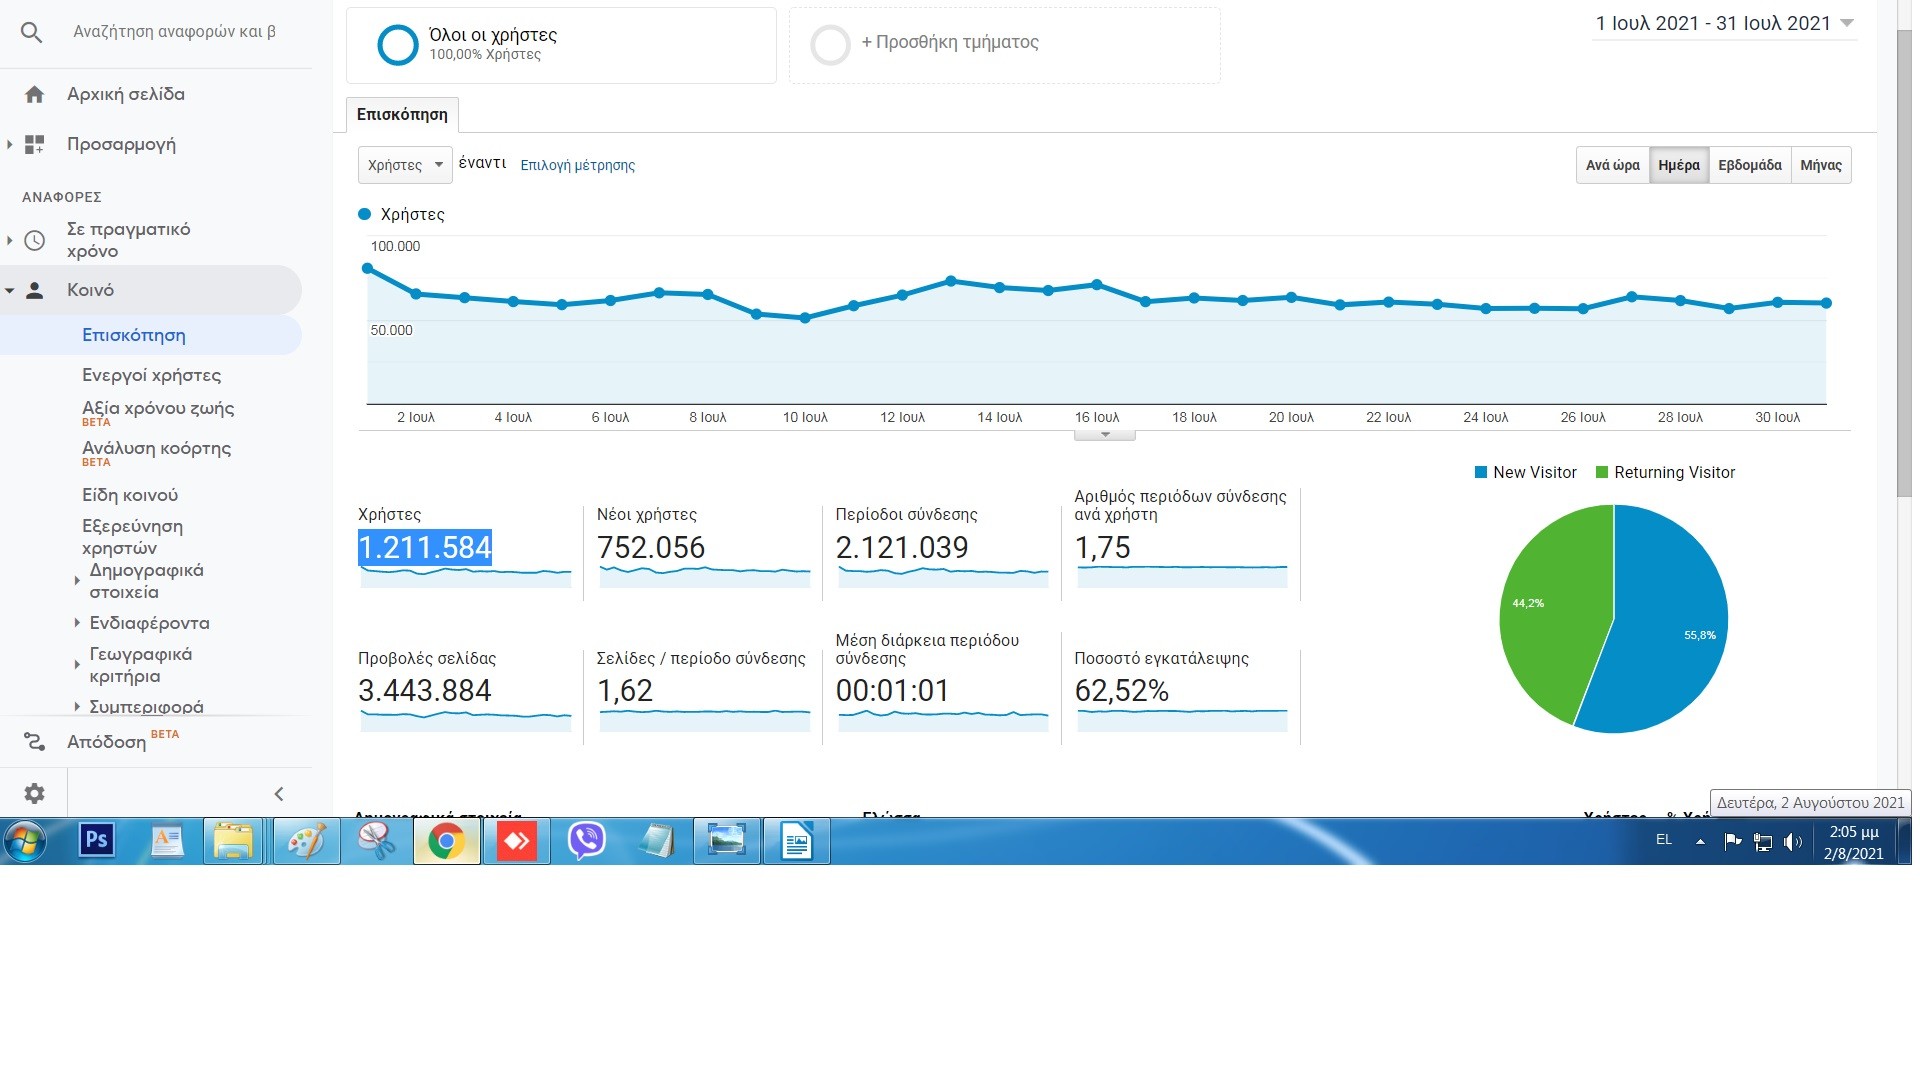The image size is (1920, 1080).
Task: Switch chart to hourly view
Action: click(x=1612, y=165)
